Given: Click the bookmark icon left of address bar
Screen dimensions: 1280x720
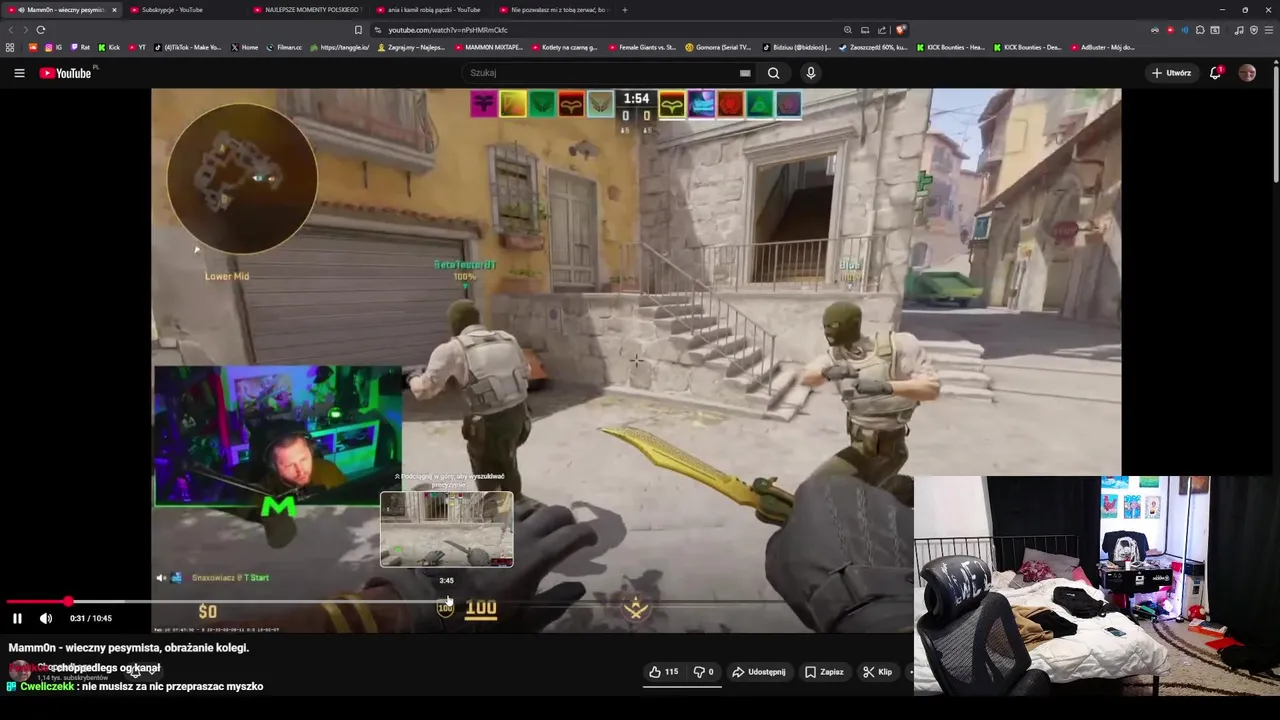Looking at the screenshot, I should coord(358,30).
